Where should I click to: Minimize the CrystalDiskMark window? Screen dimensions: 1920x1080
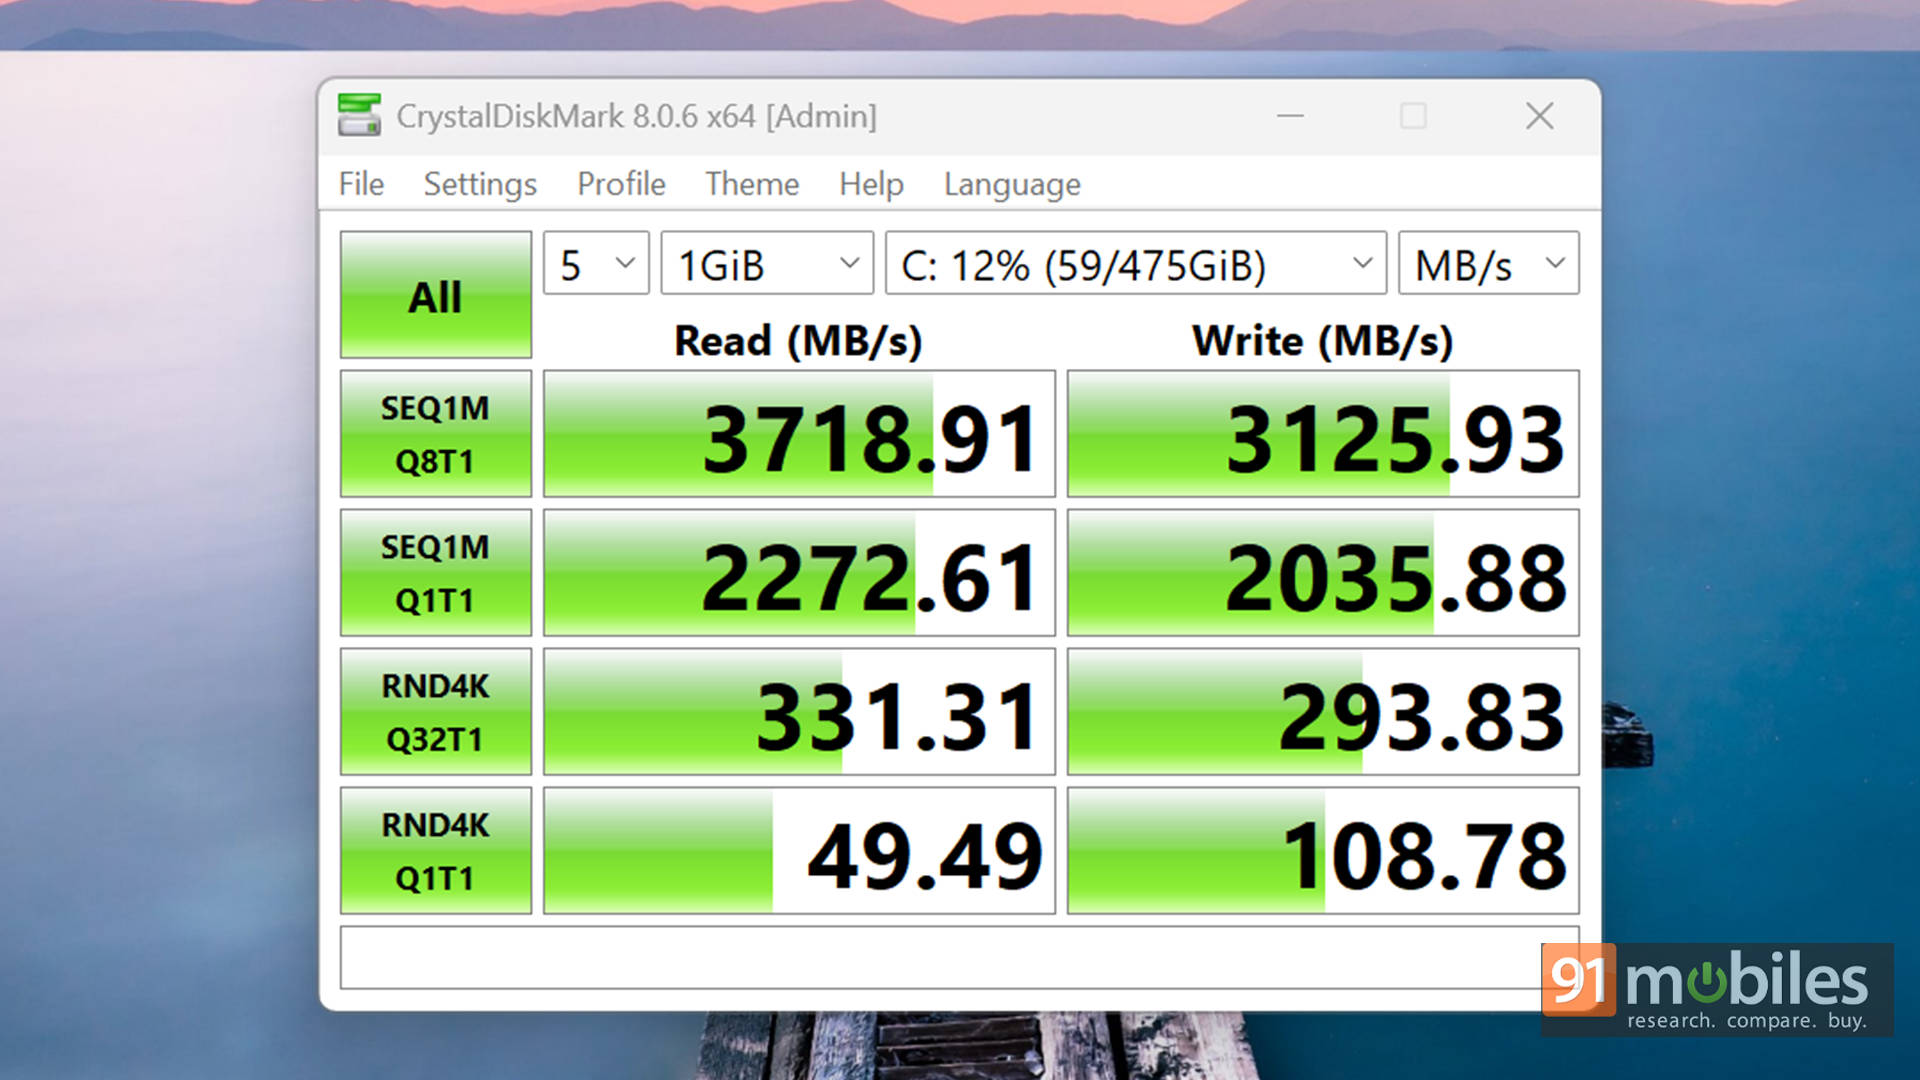click(1290, 116)
